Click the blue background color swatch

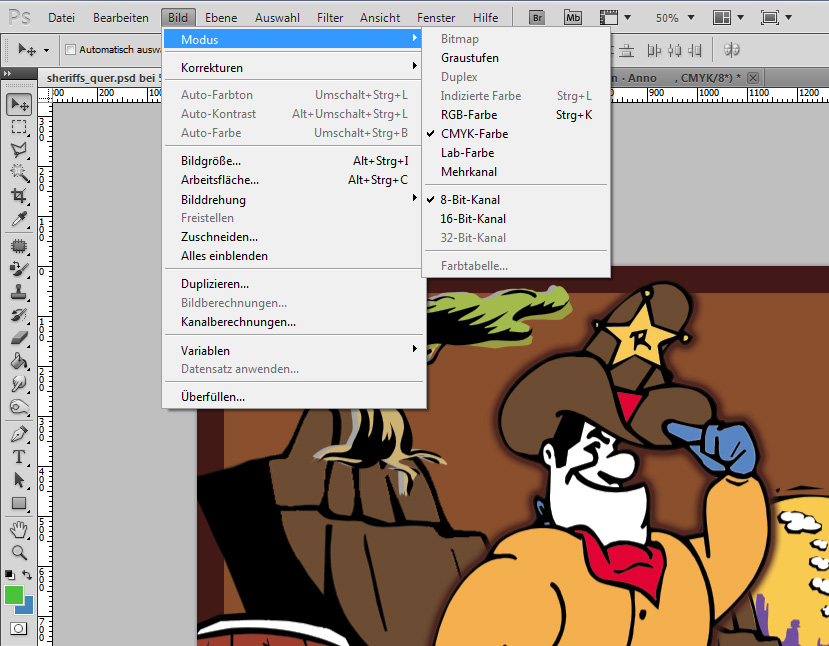28,607
